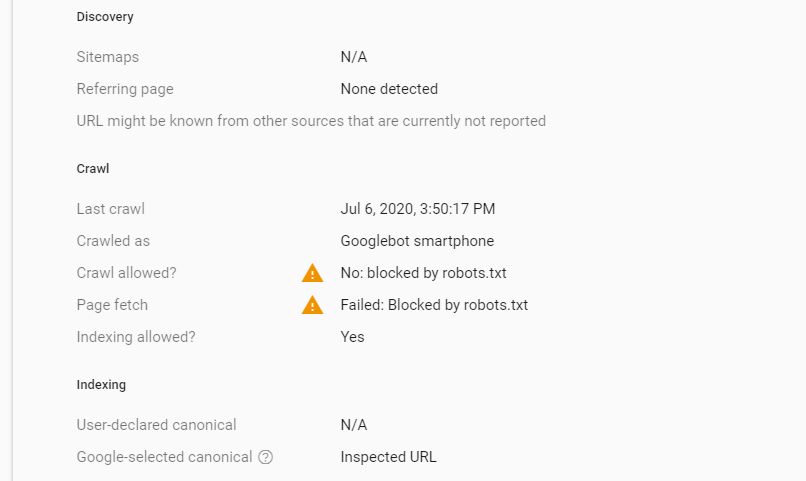Click the 'URL might be known' note text
The image size is (806, 481).
tap(311, 121)
